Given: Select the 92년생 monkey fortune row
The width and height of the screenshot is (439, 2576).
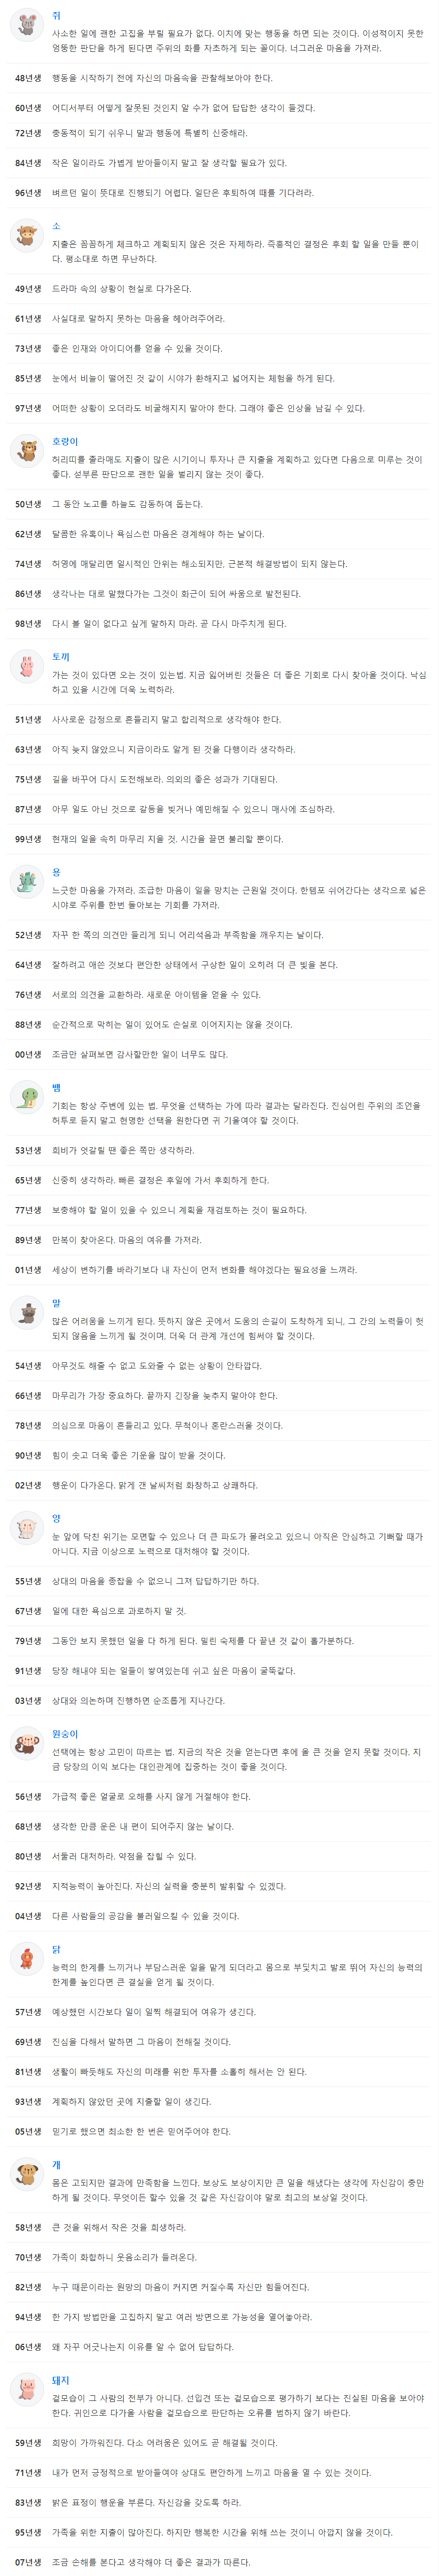Looking at the screenshot, I should pos(219,1886).
